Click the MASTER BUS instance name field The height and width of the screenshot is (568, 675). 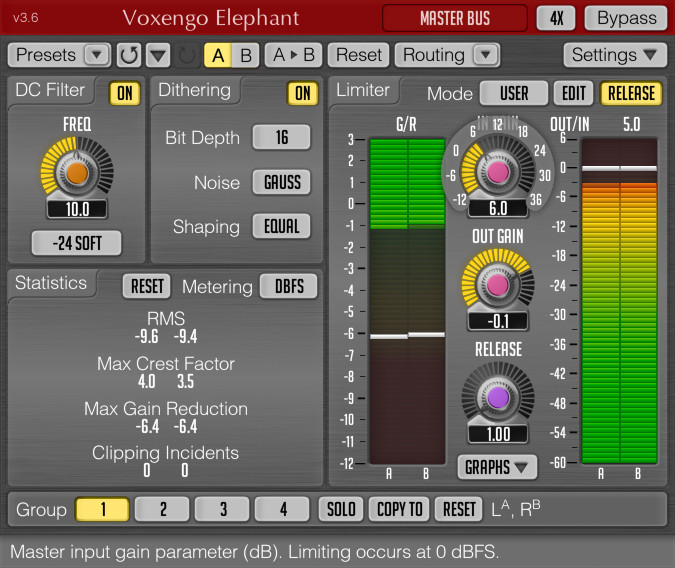pos(455,18)
